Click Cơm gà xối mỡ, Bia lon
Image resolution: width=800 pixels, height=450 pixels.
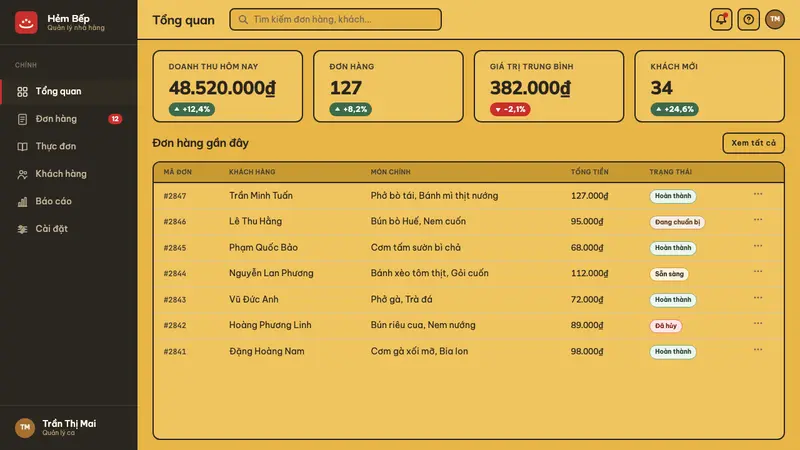point(419,351)
